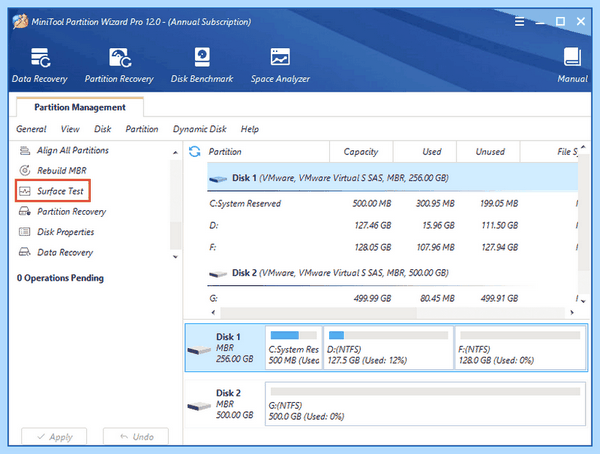Open the Space Analyzer tool
This screenshot has width=600, height=454.
(280, 65)
